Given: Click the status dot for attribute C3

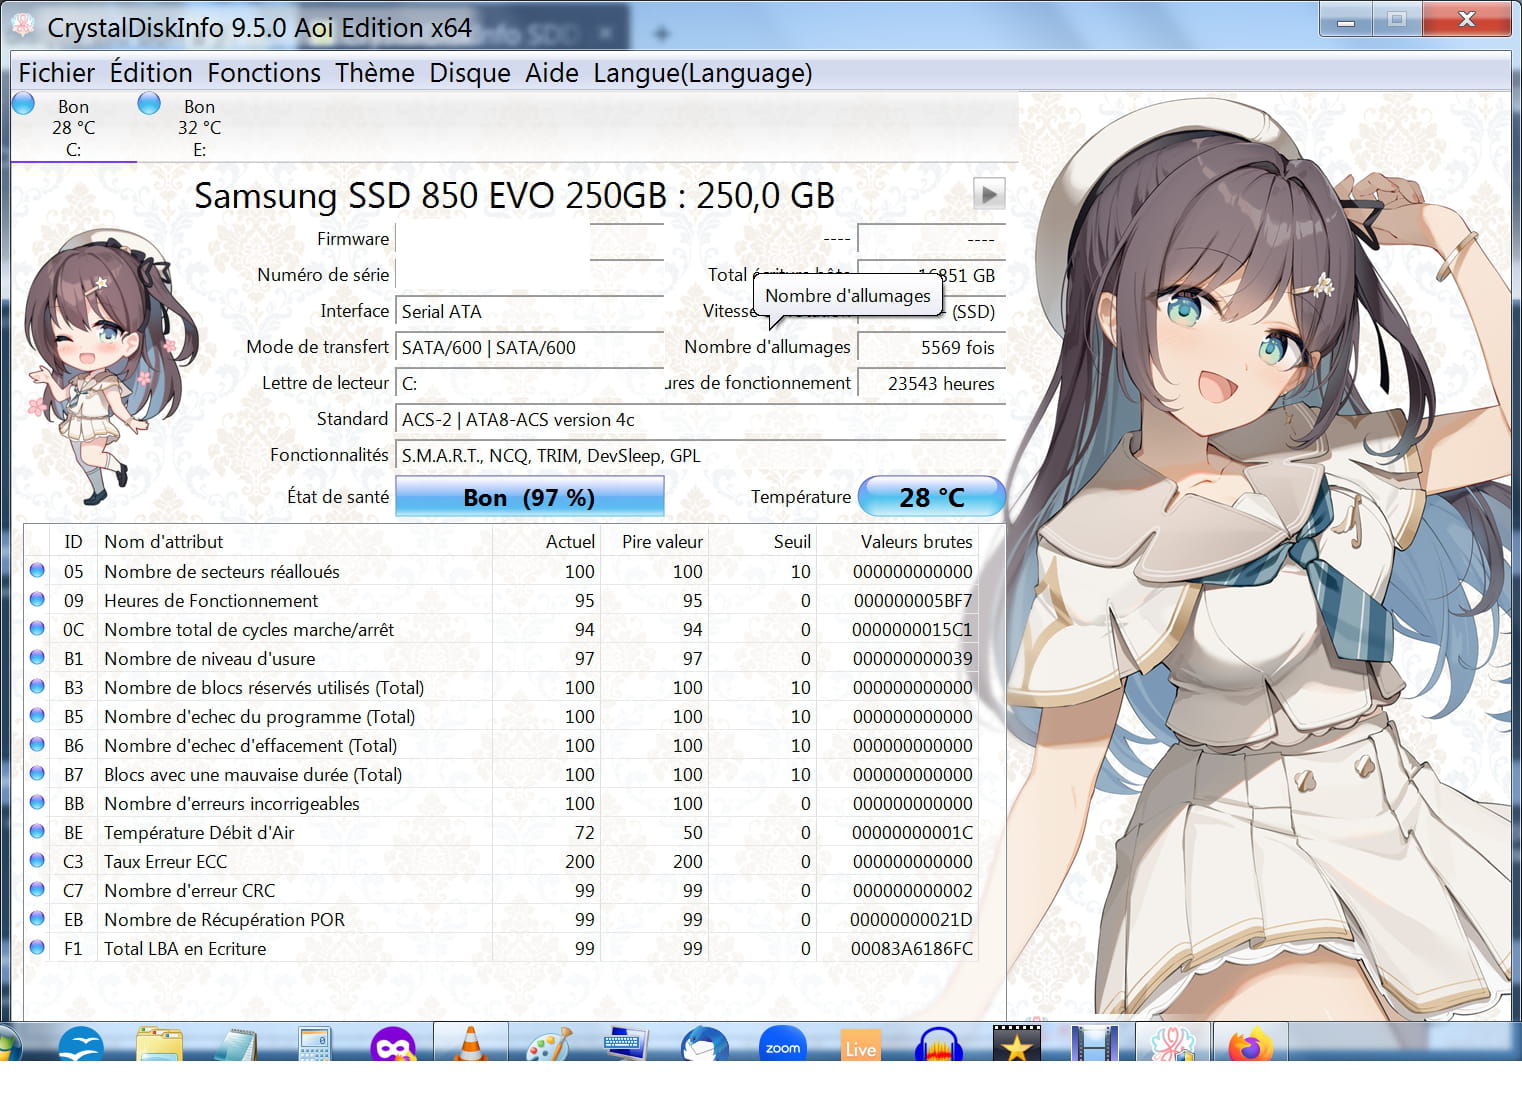Looking at the screenshot, I should click(37, 861).
